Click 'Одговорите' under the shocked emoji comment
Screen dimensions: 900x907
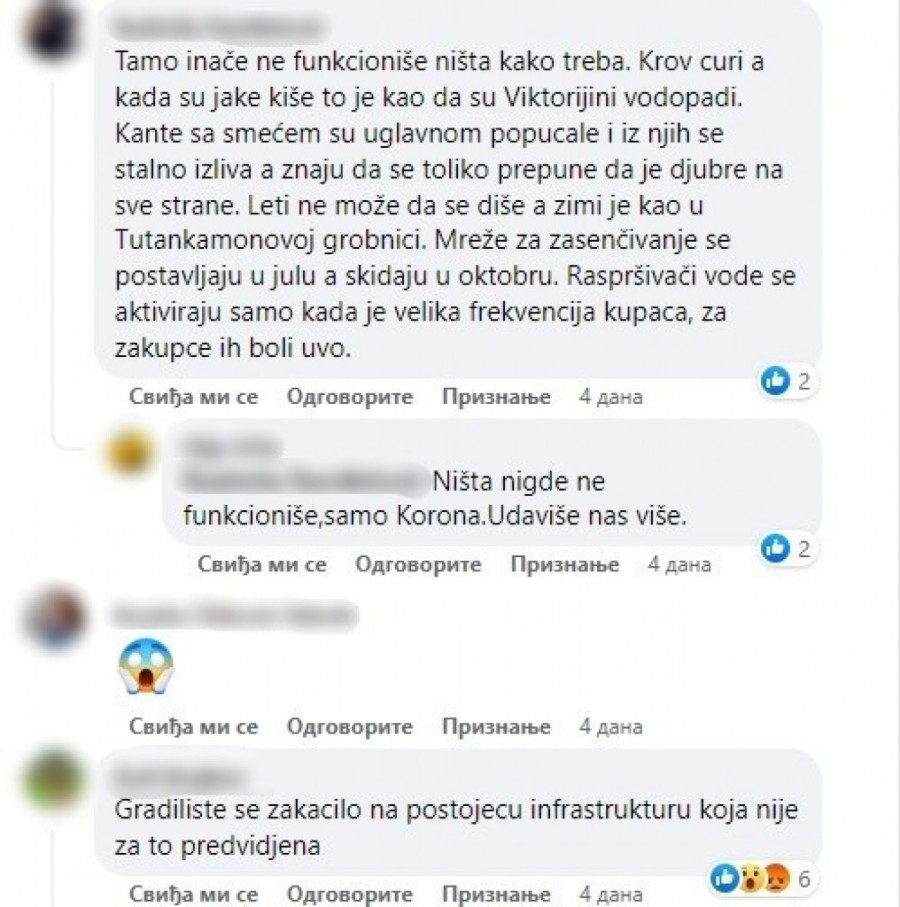(x=350, y=727)
